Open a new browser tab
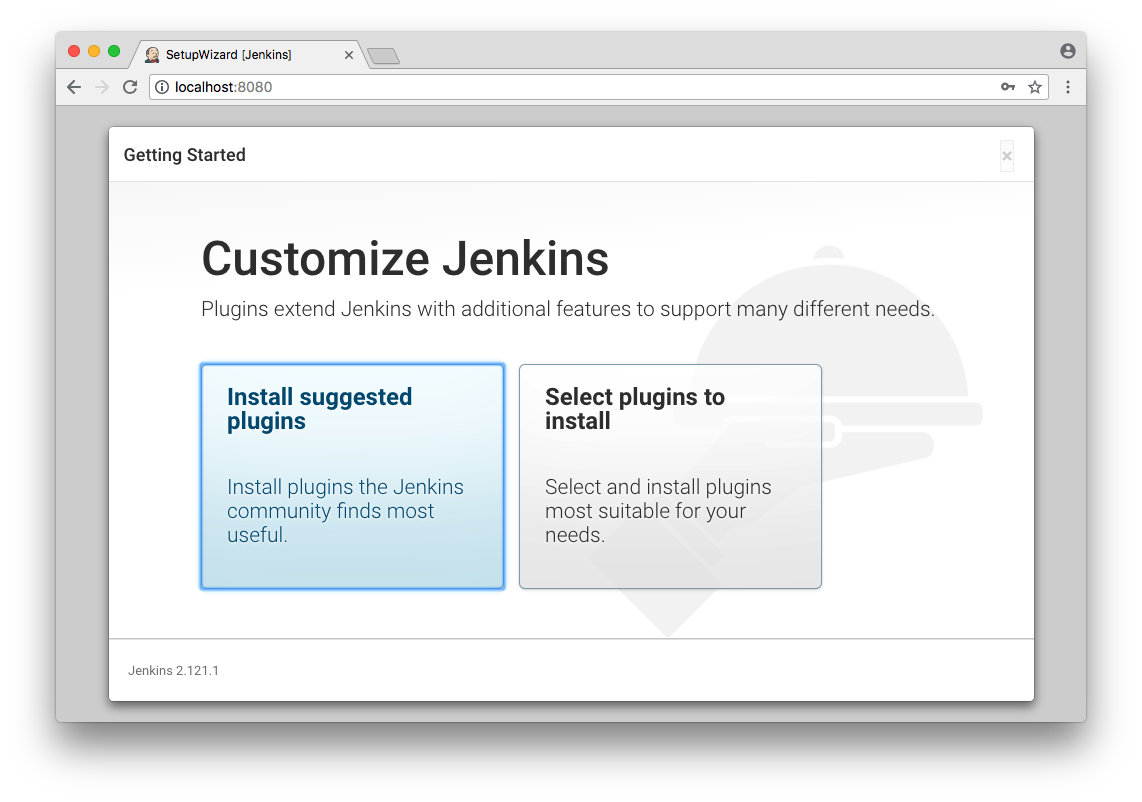Screen dimensions: 1142x802 pyautogui.click(x=383, y=56)
